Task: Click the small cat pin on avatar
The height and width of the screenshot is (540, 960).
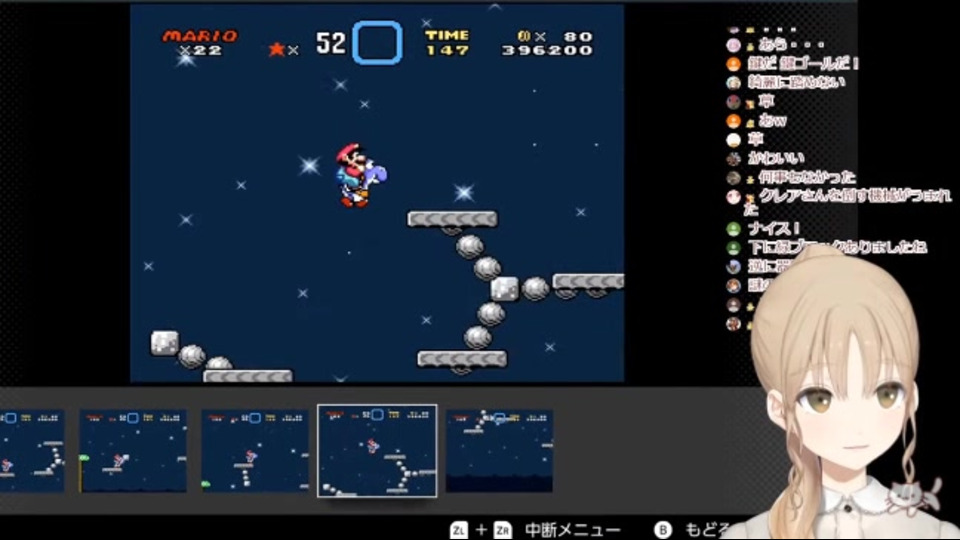Action: click(911, 496)
